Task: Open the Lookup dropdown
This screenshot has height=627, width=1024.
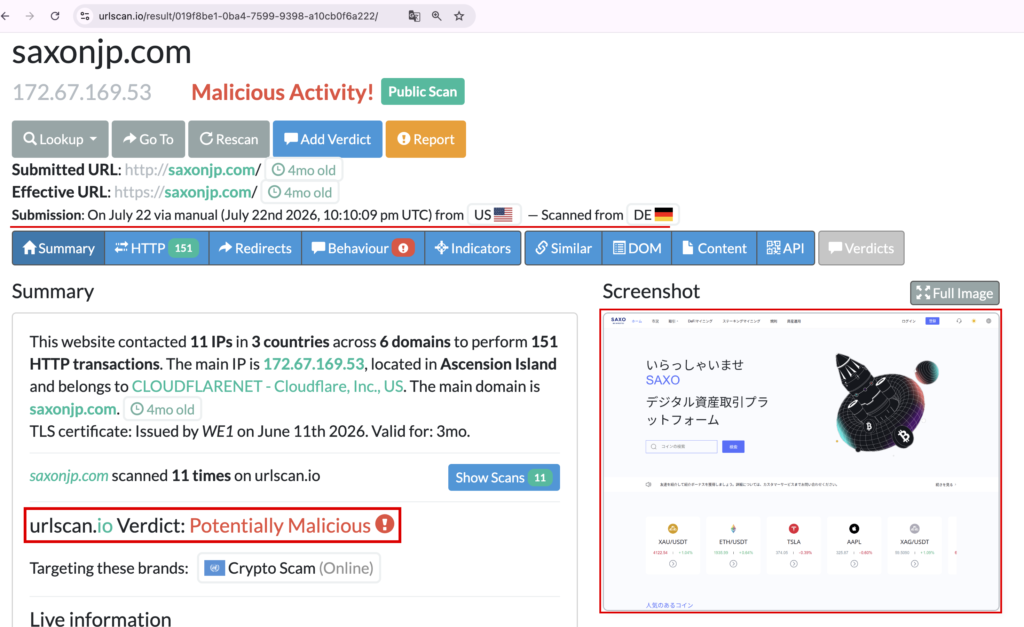Action: [60, 139]
